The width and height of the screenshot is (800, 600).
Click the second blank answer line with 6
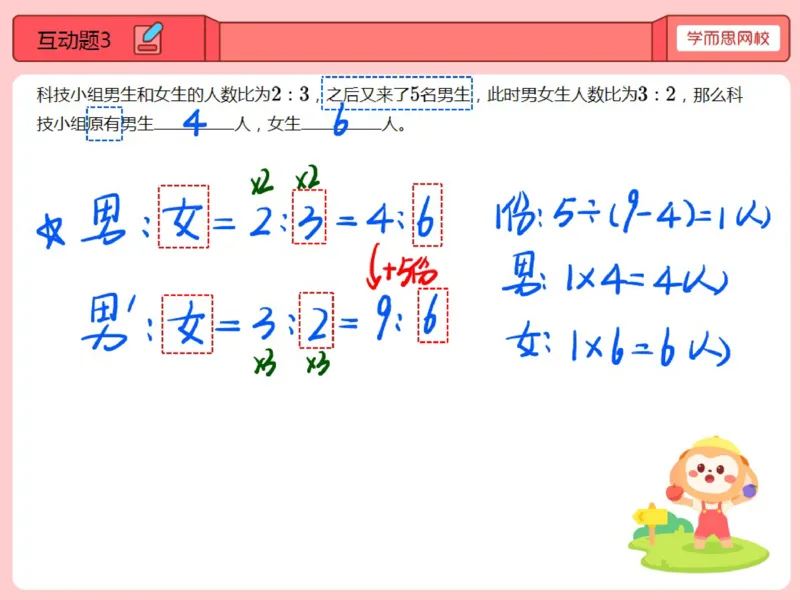coord(341,124)
